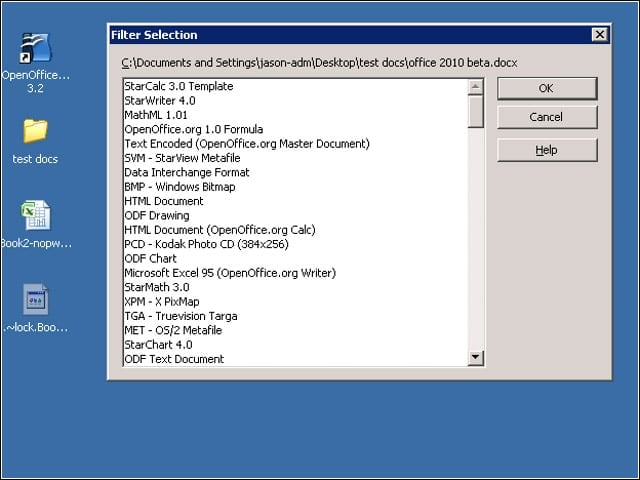Choose the plain HTML Document filter

point(296,201)
